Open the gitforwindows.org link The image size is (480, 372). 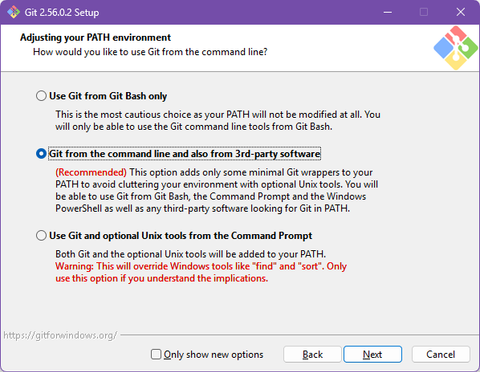60,335
